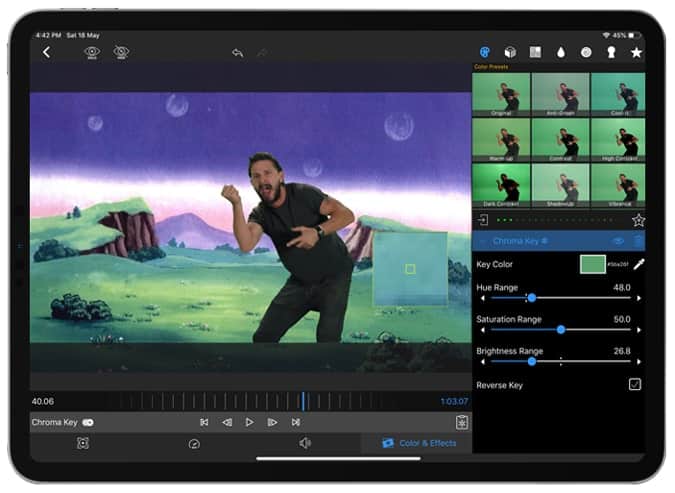Check the battery status icon
The height and width of the screenshot is (493, 675).
click(632, 35)
